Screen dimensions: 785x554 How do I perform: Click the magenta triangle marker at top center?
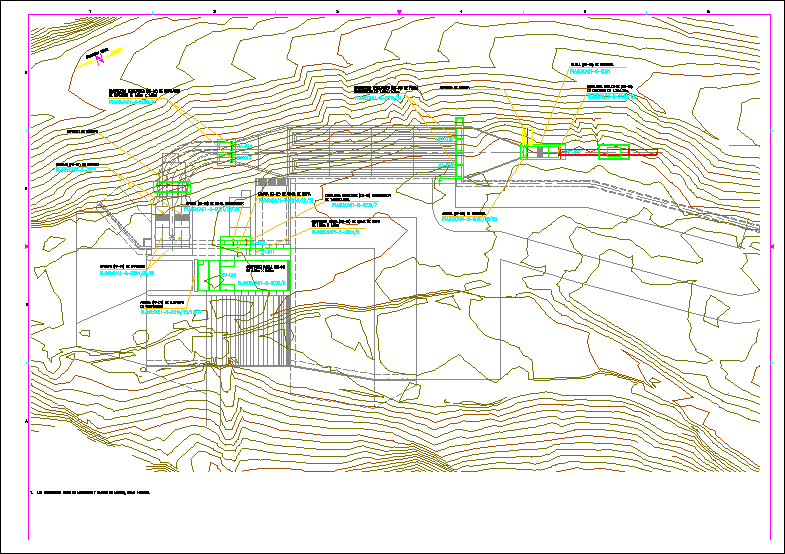(400, 12)
